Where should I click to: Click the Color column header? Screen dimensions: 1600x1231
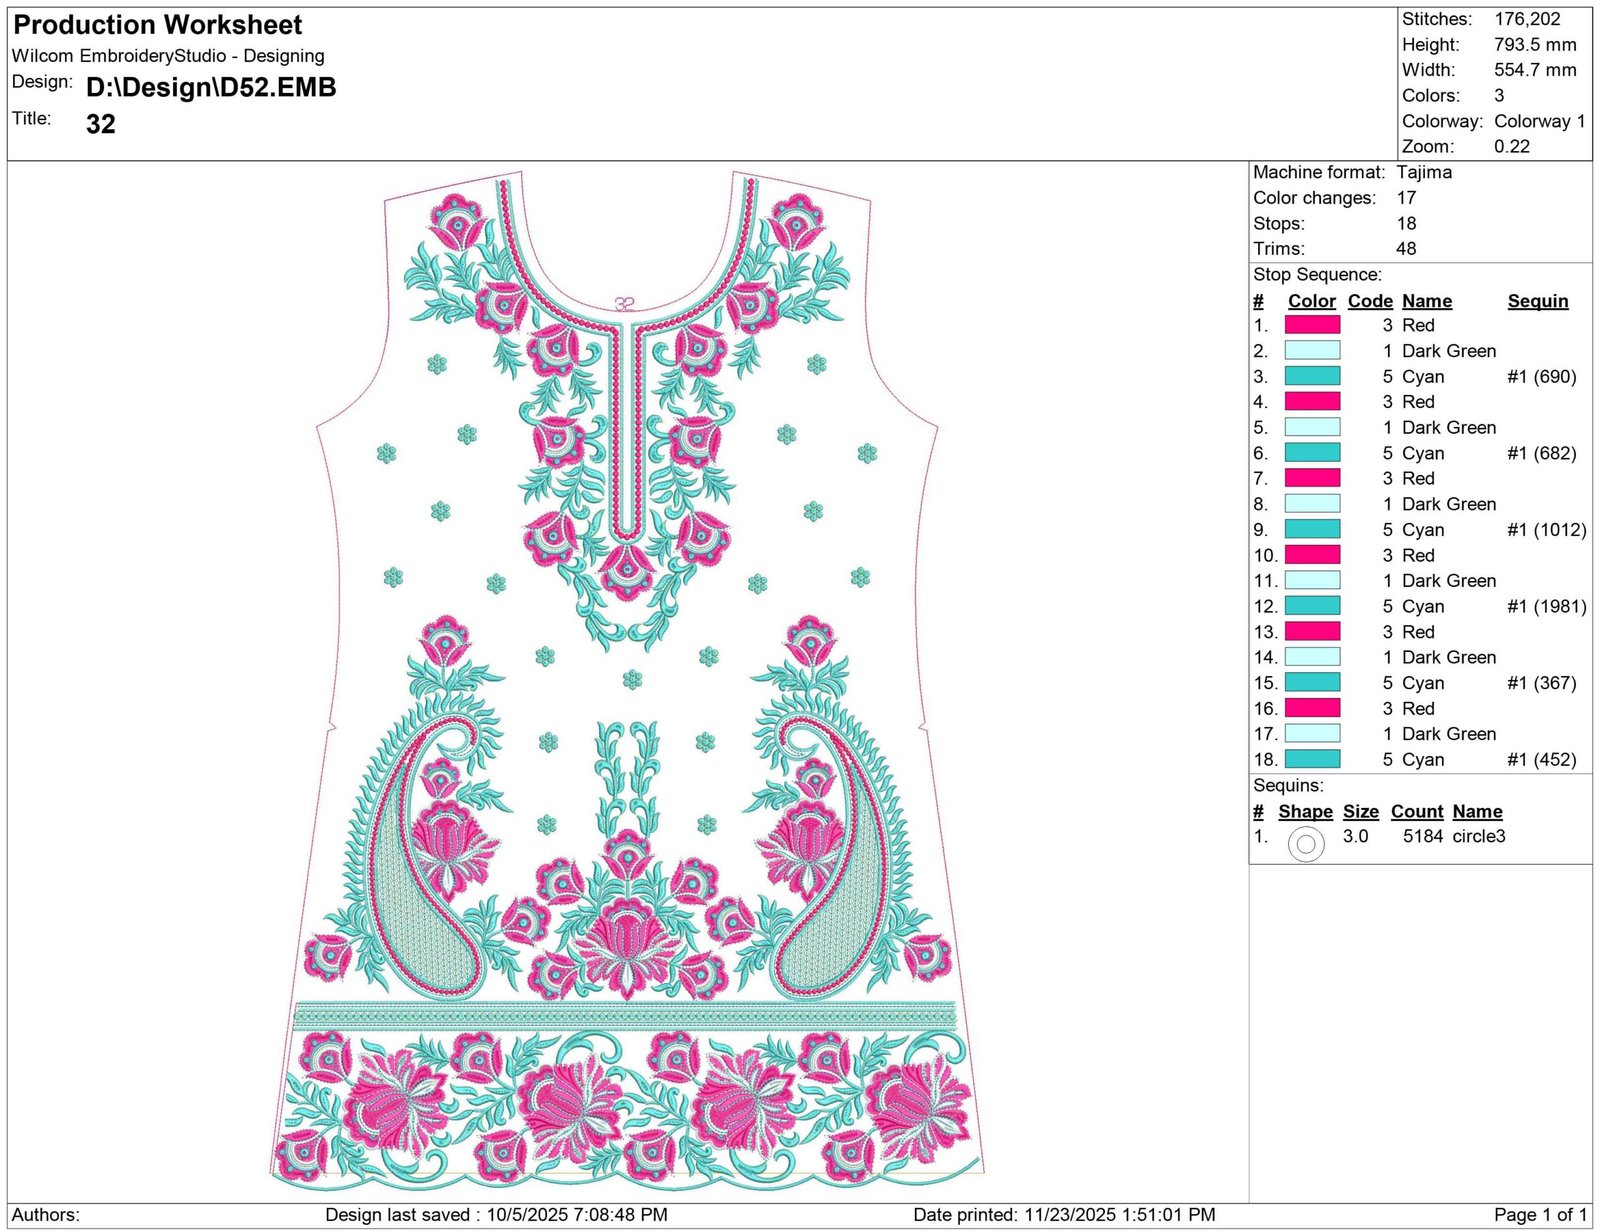1311,301
